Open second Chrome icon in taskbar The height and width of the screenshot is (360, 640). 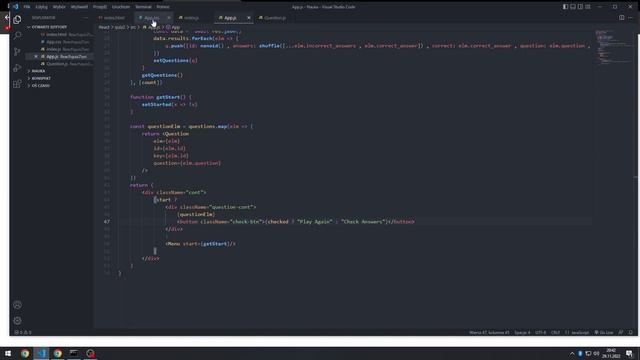[58, 353]
